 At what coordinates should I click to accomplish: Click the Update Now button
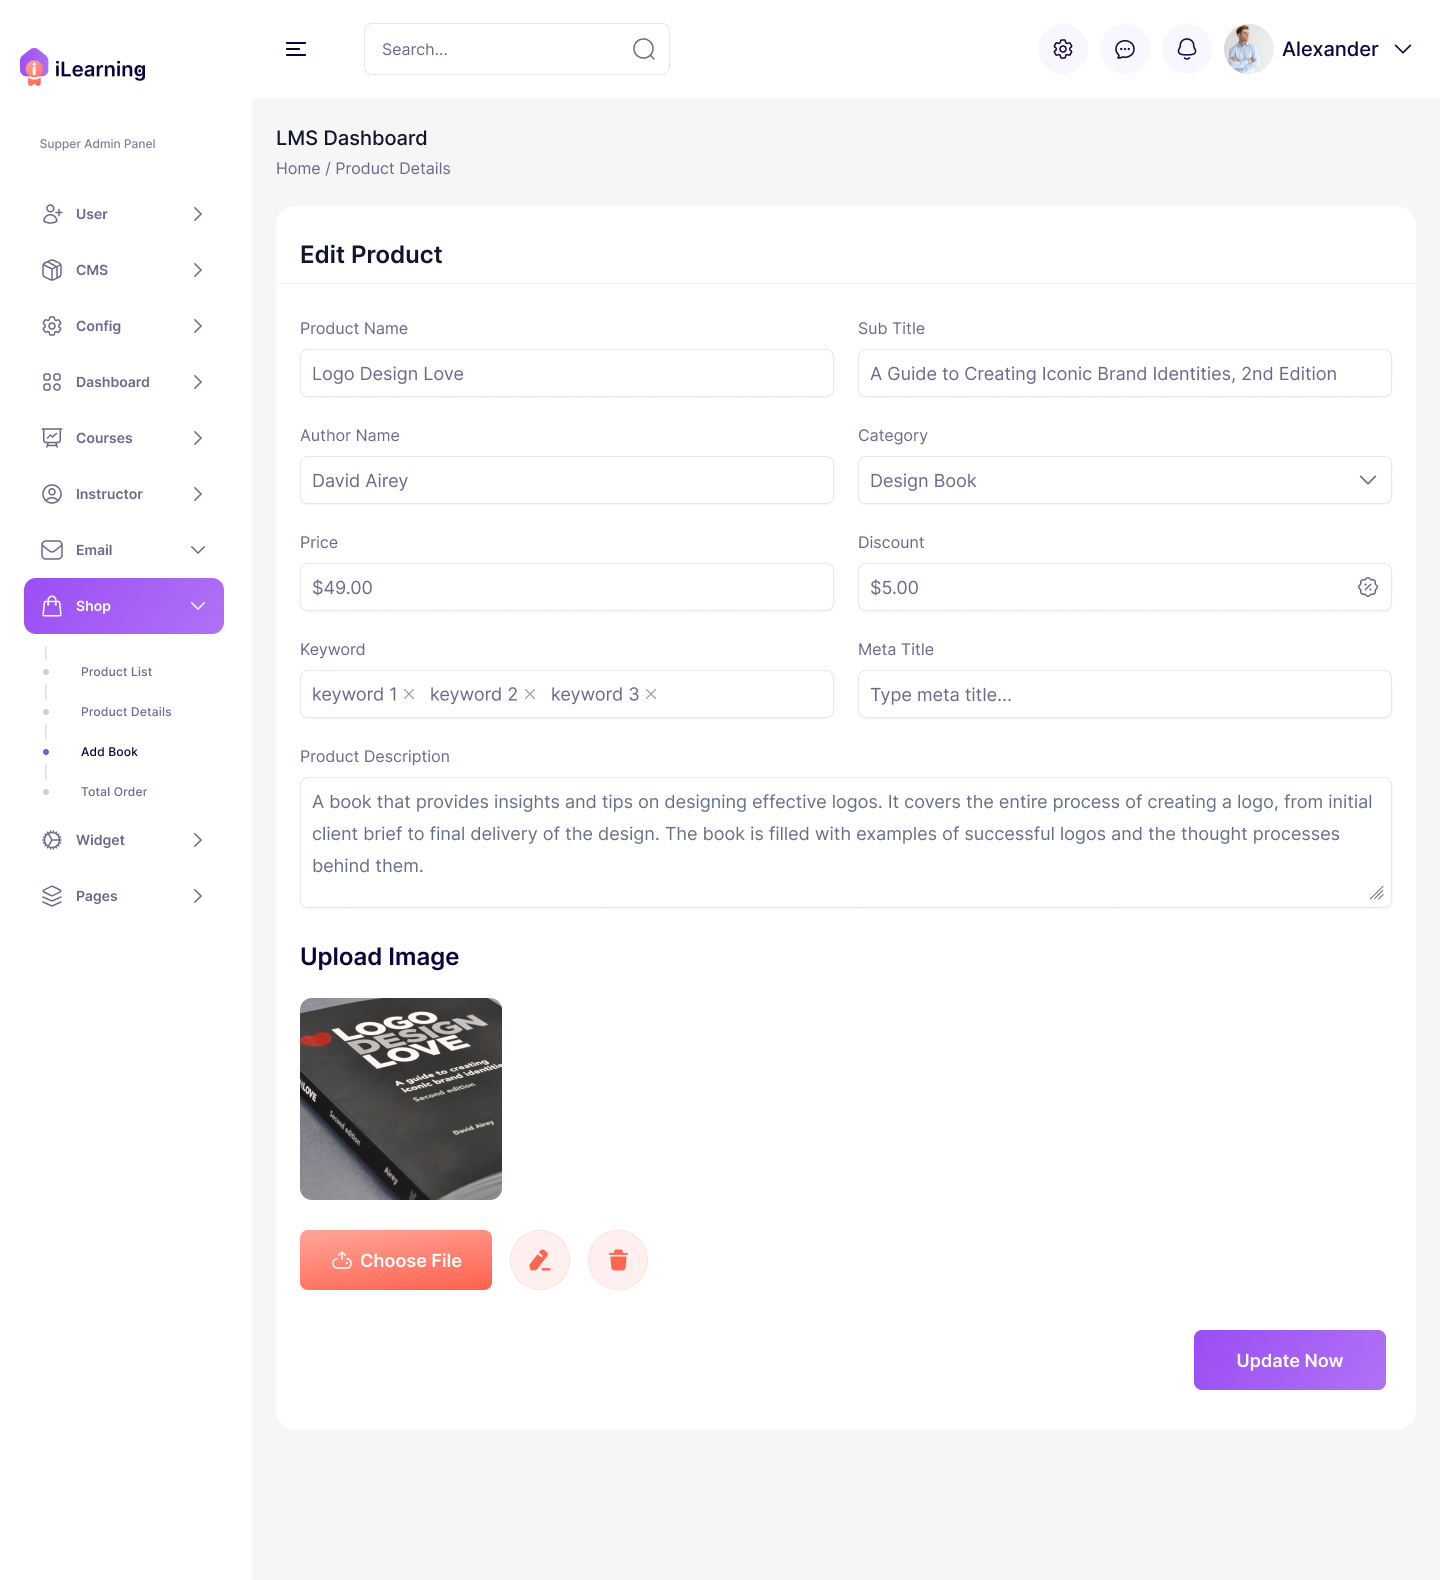click(1289, 1360)
